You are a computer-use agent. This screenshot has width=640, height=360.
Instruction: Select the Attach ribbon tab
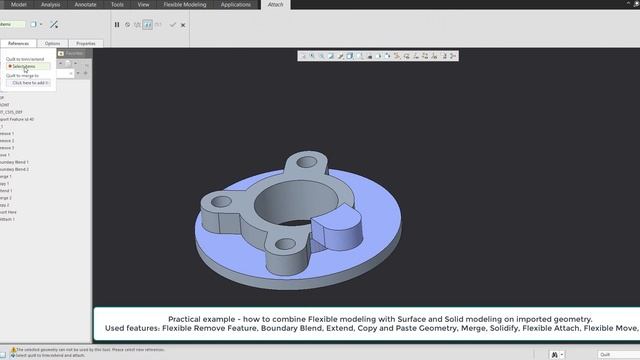pyautogui.click(x=276, y=4)
